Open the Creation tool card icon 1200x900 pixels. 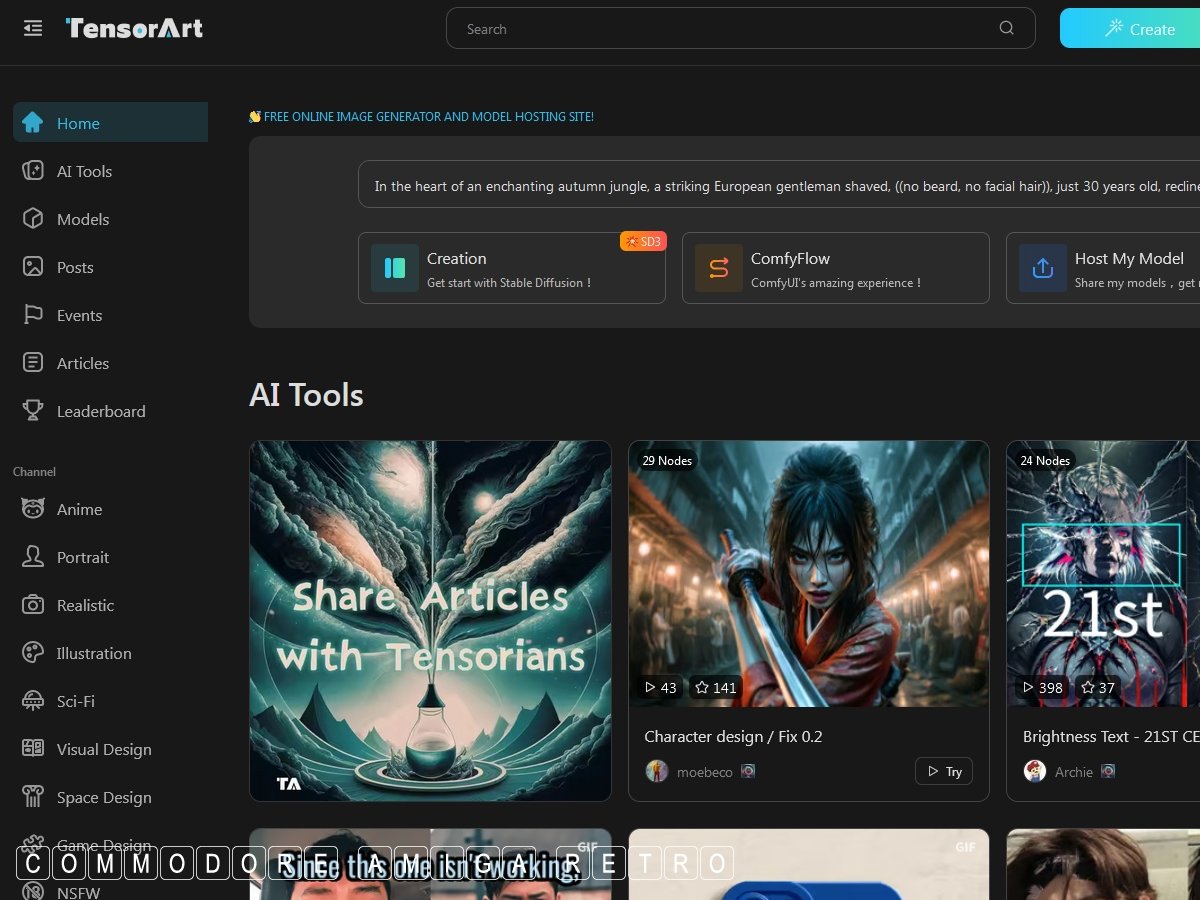coord(394,268)
